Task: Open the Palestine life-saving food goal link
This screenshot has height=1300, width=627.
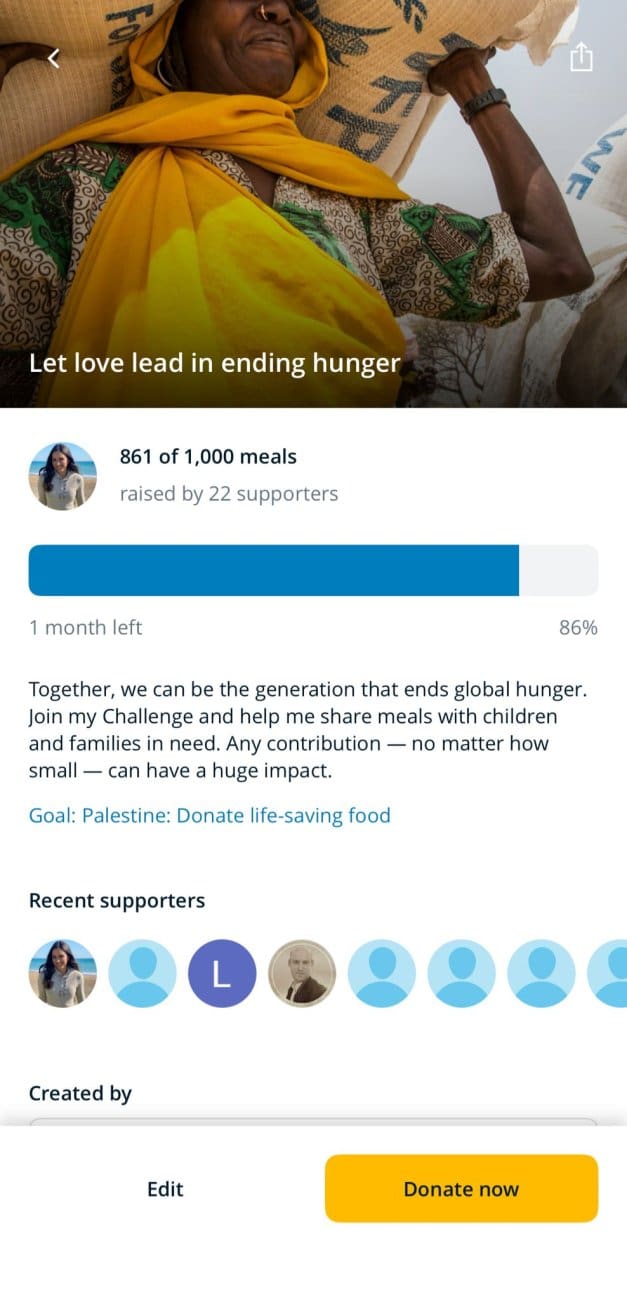Action: pyautogui.click(x=209, y=815)
